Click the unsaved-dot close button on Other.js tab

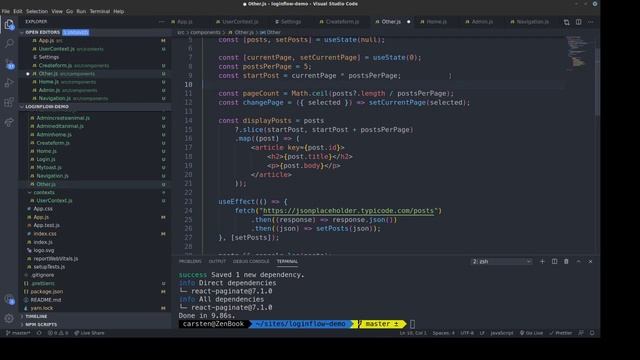(408, 22)
